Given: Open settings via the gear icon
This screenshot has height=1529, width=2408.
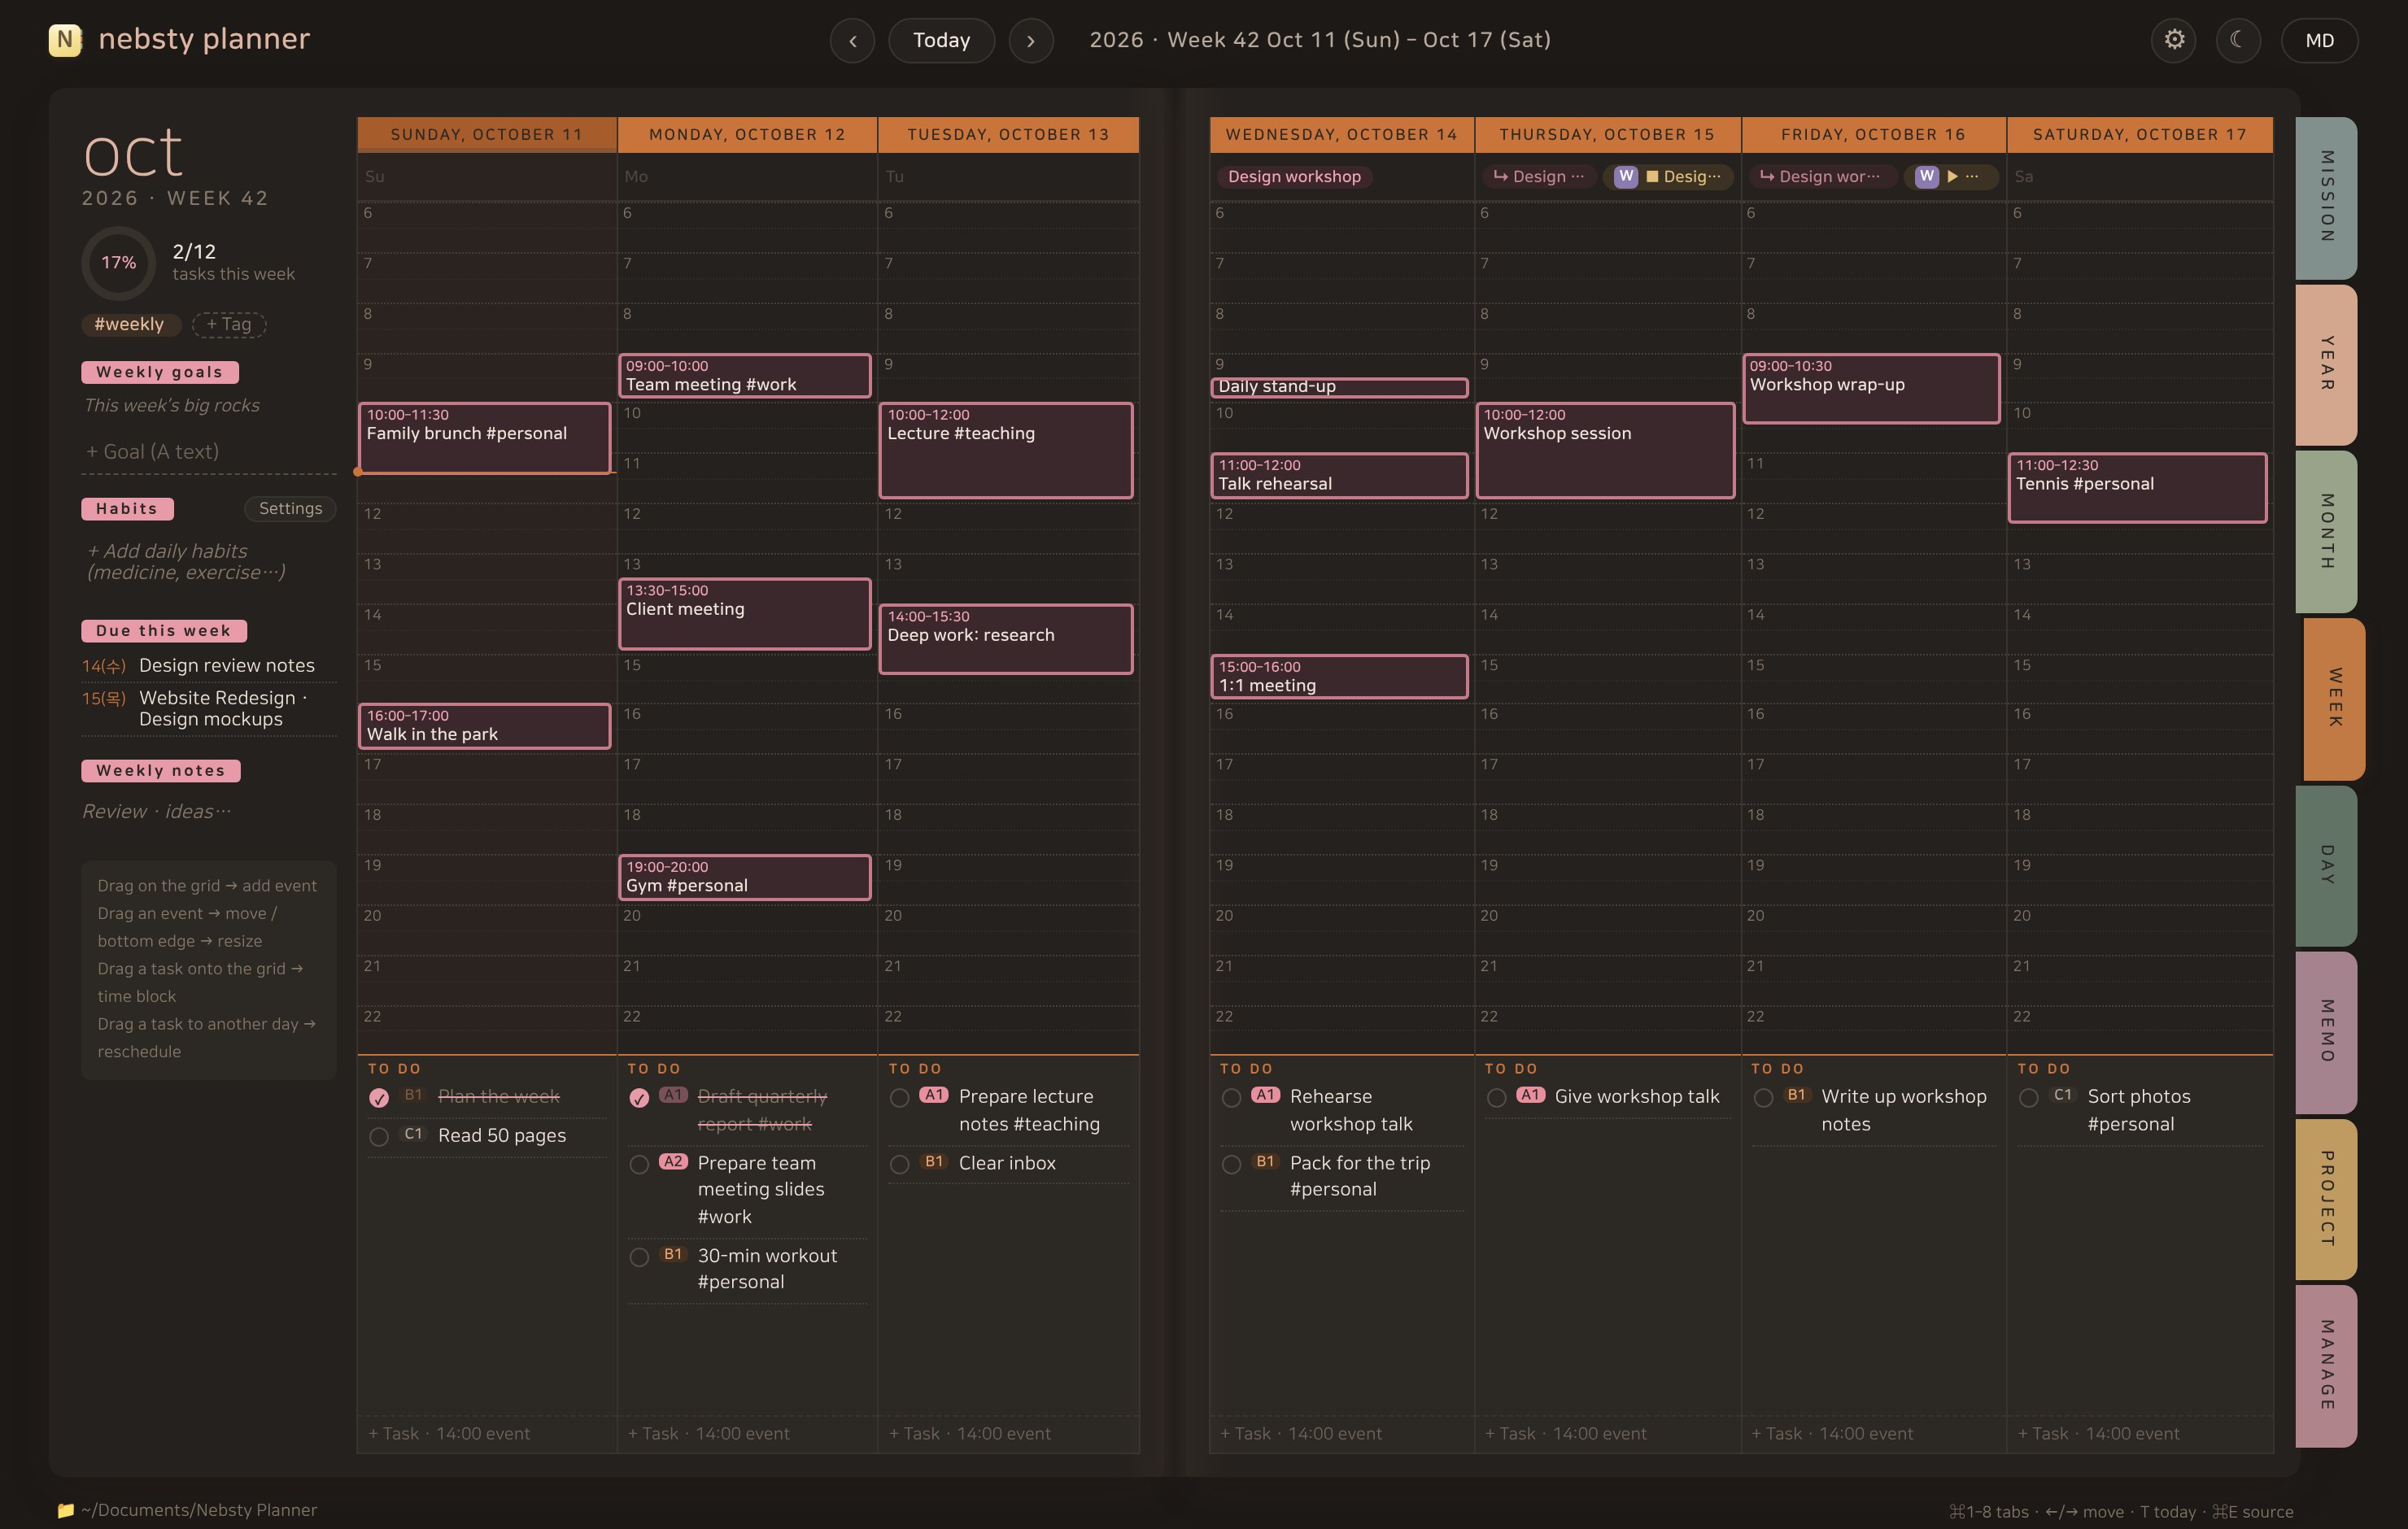Looking at the screenshot, I should tap(2173, 40).
